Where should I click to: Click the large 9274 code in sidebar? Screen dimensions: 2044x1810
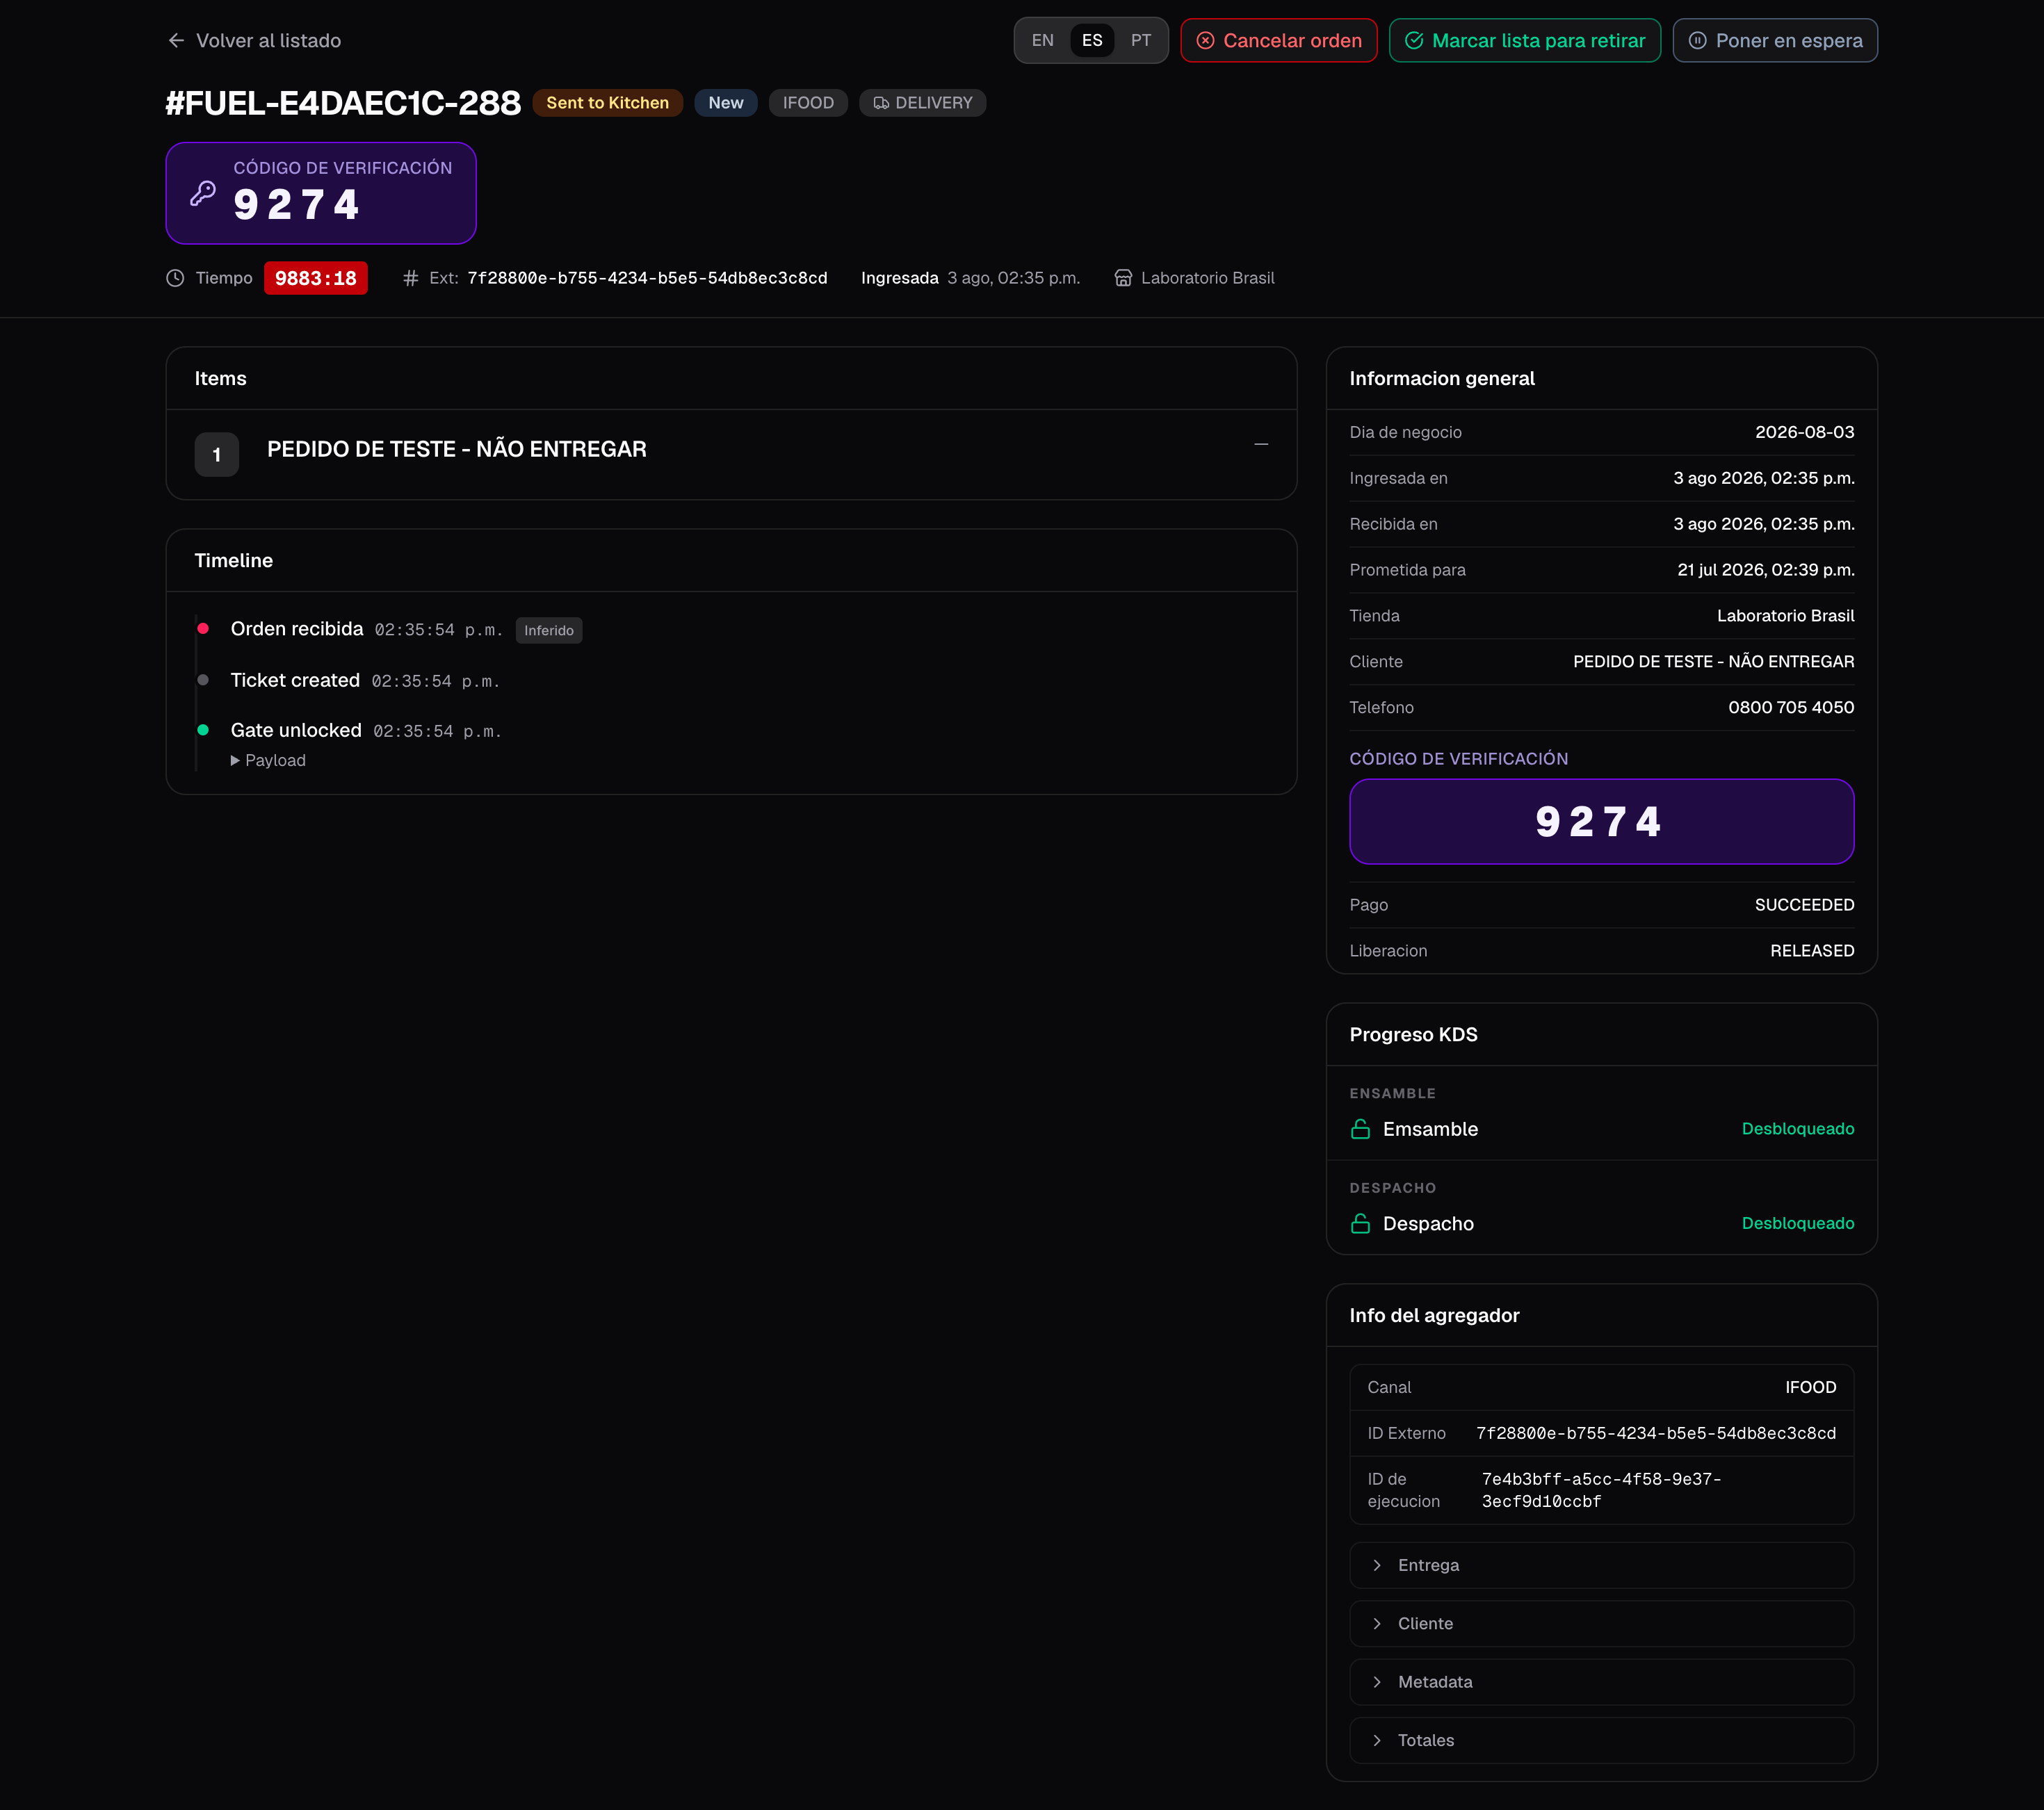pyautogui.click(x=1598, y=822)
